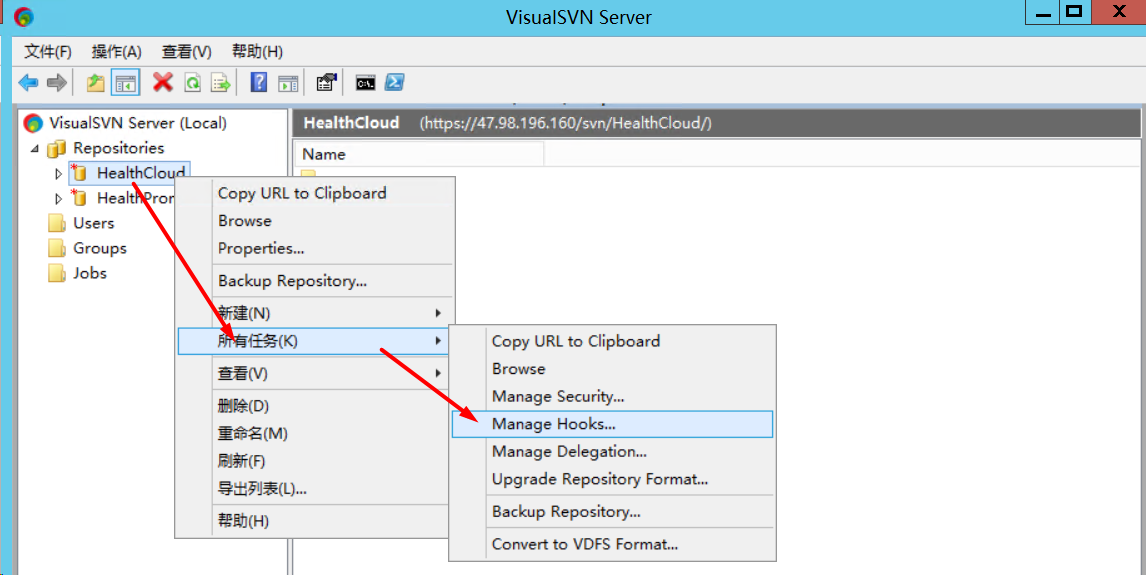
Task: Expand the HealthCloud repository node
Action: coord(58,174)
